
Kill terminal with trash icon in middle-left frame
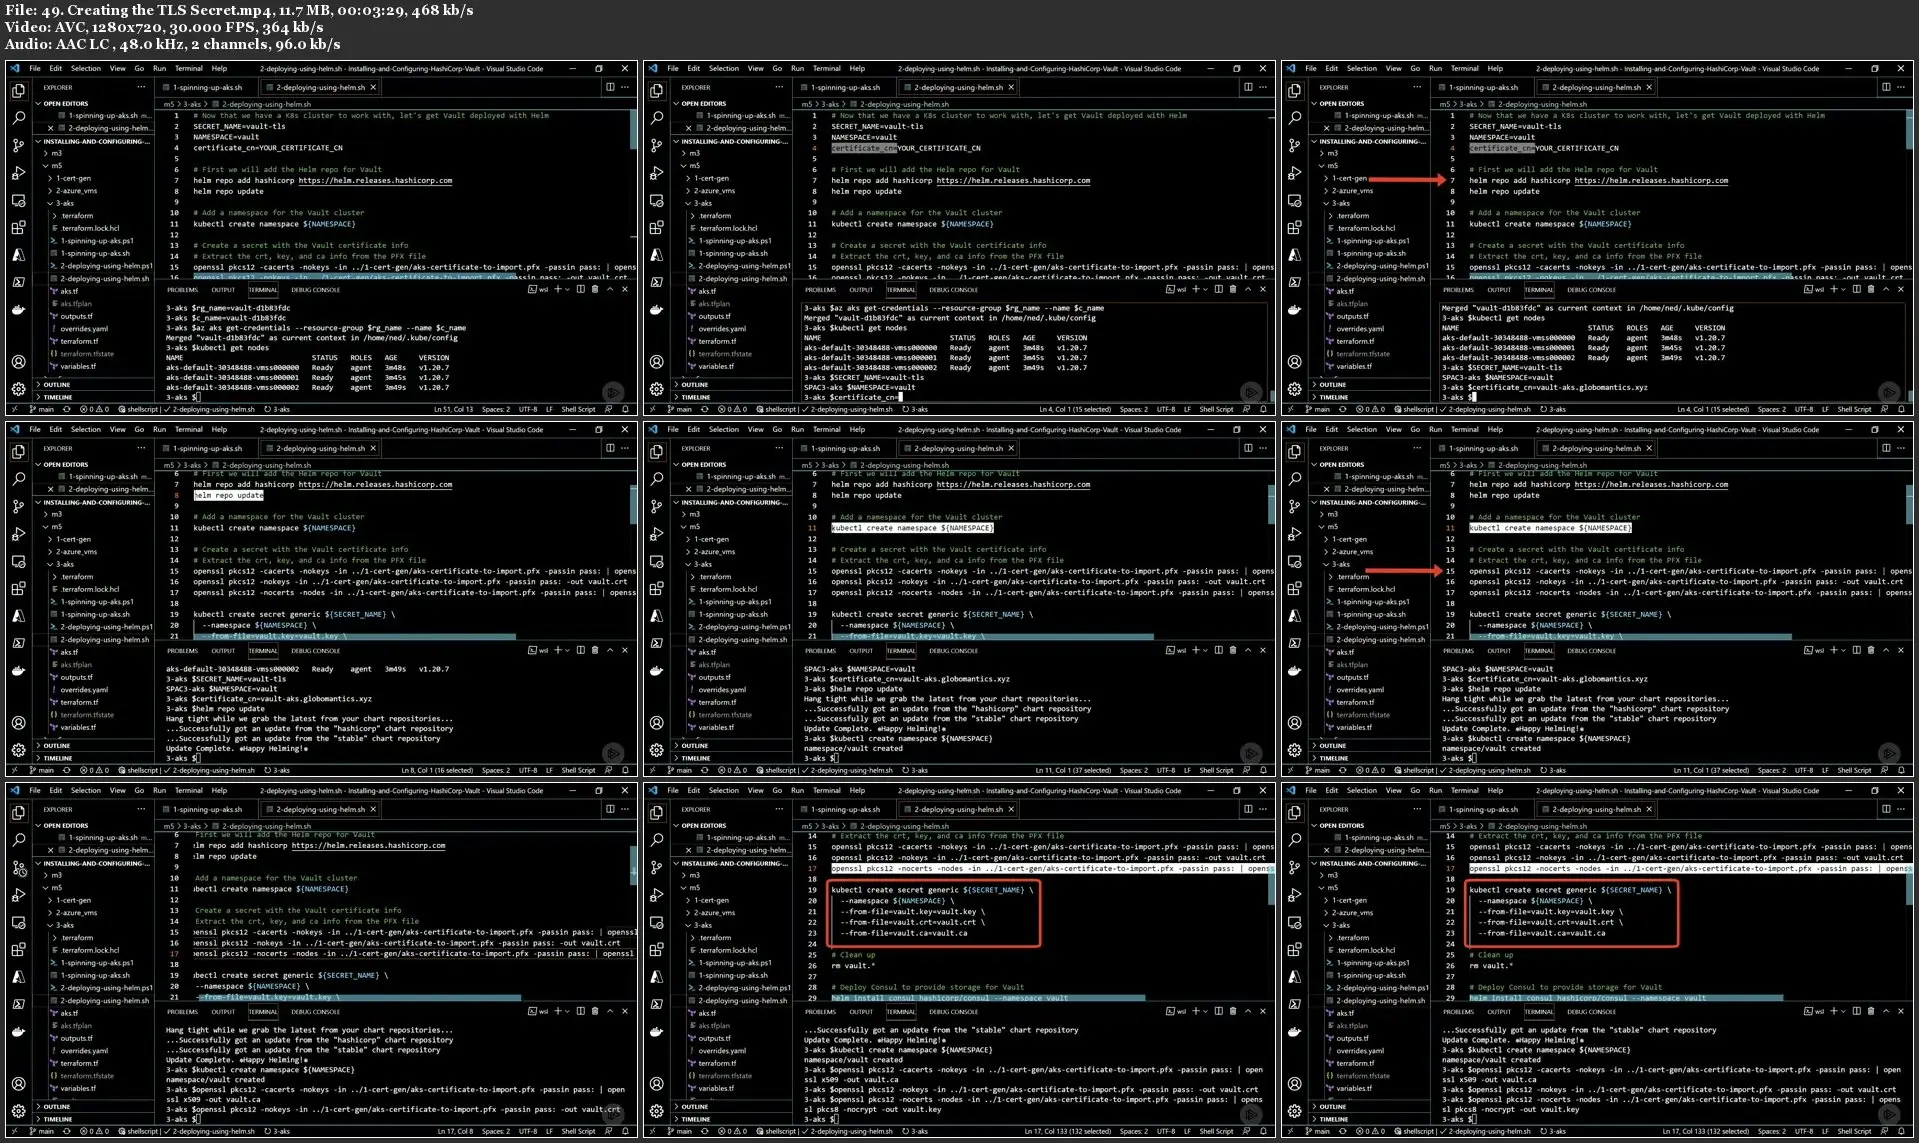pos(595,650)
